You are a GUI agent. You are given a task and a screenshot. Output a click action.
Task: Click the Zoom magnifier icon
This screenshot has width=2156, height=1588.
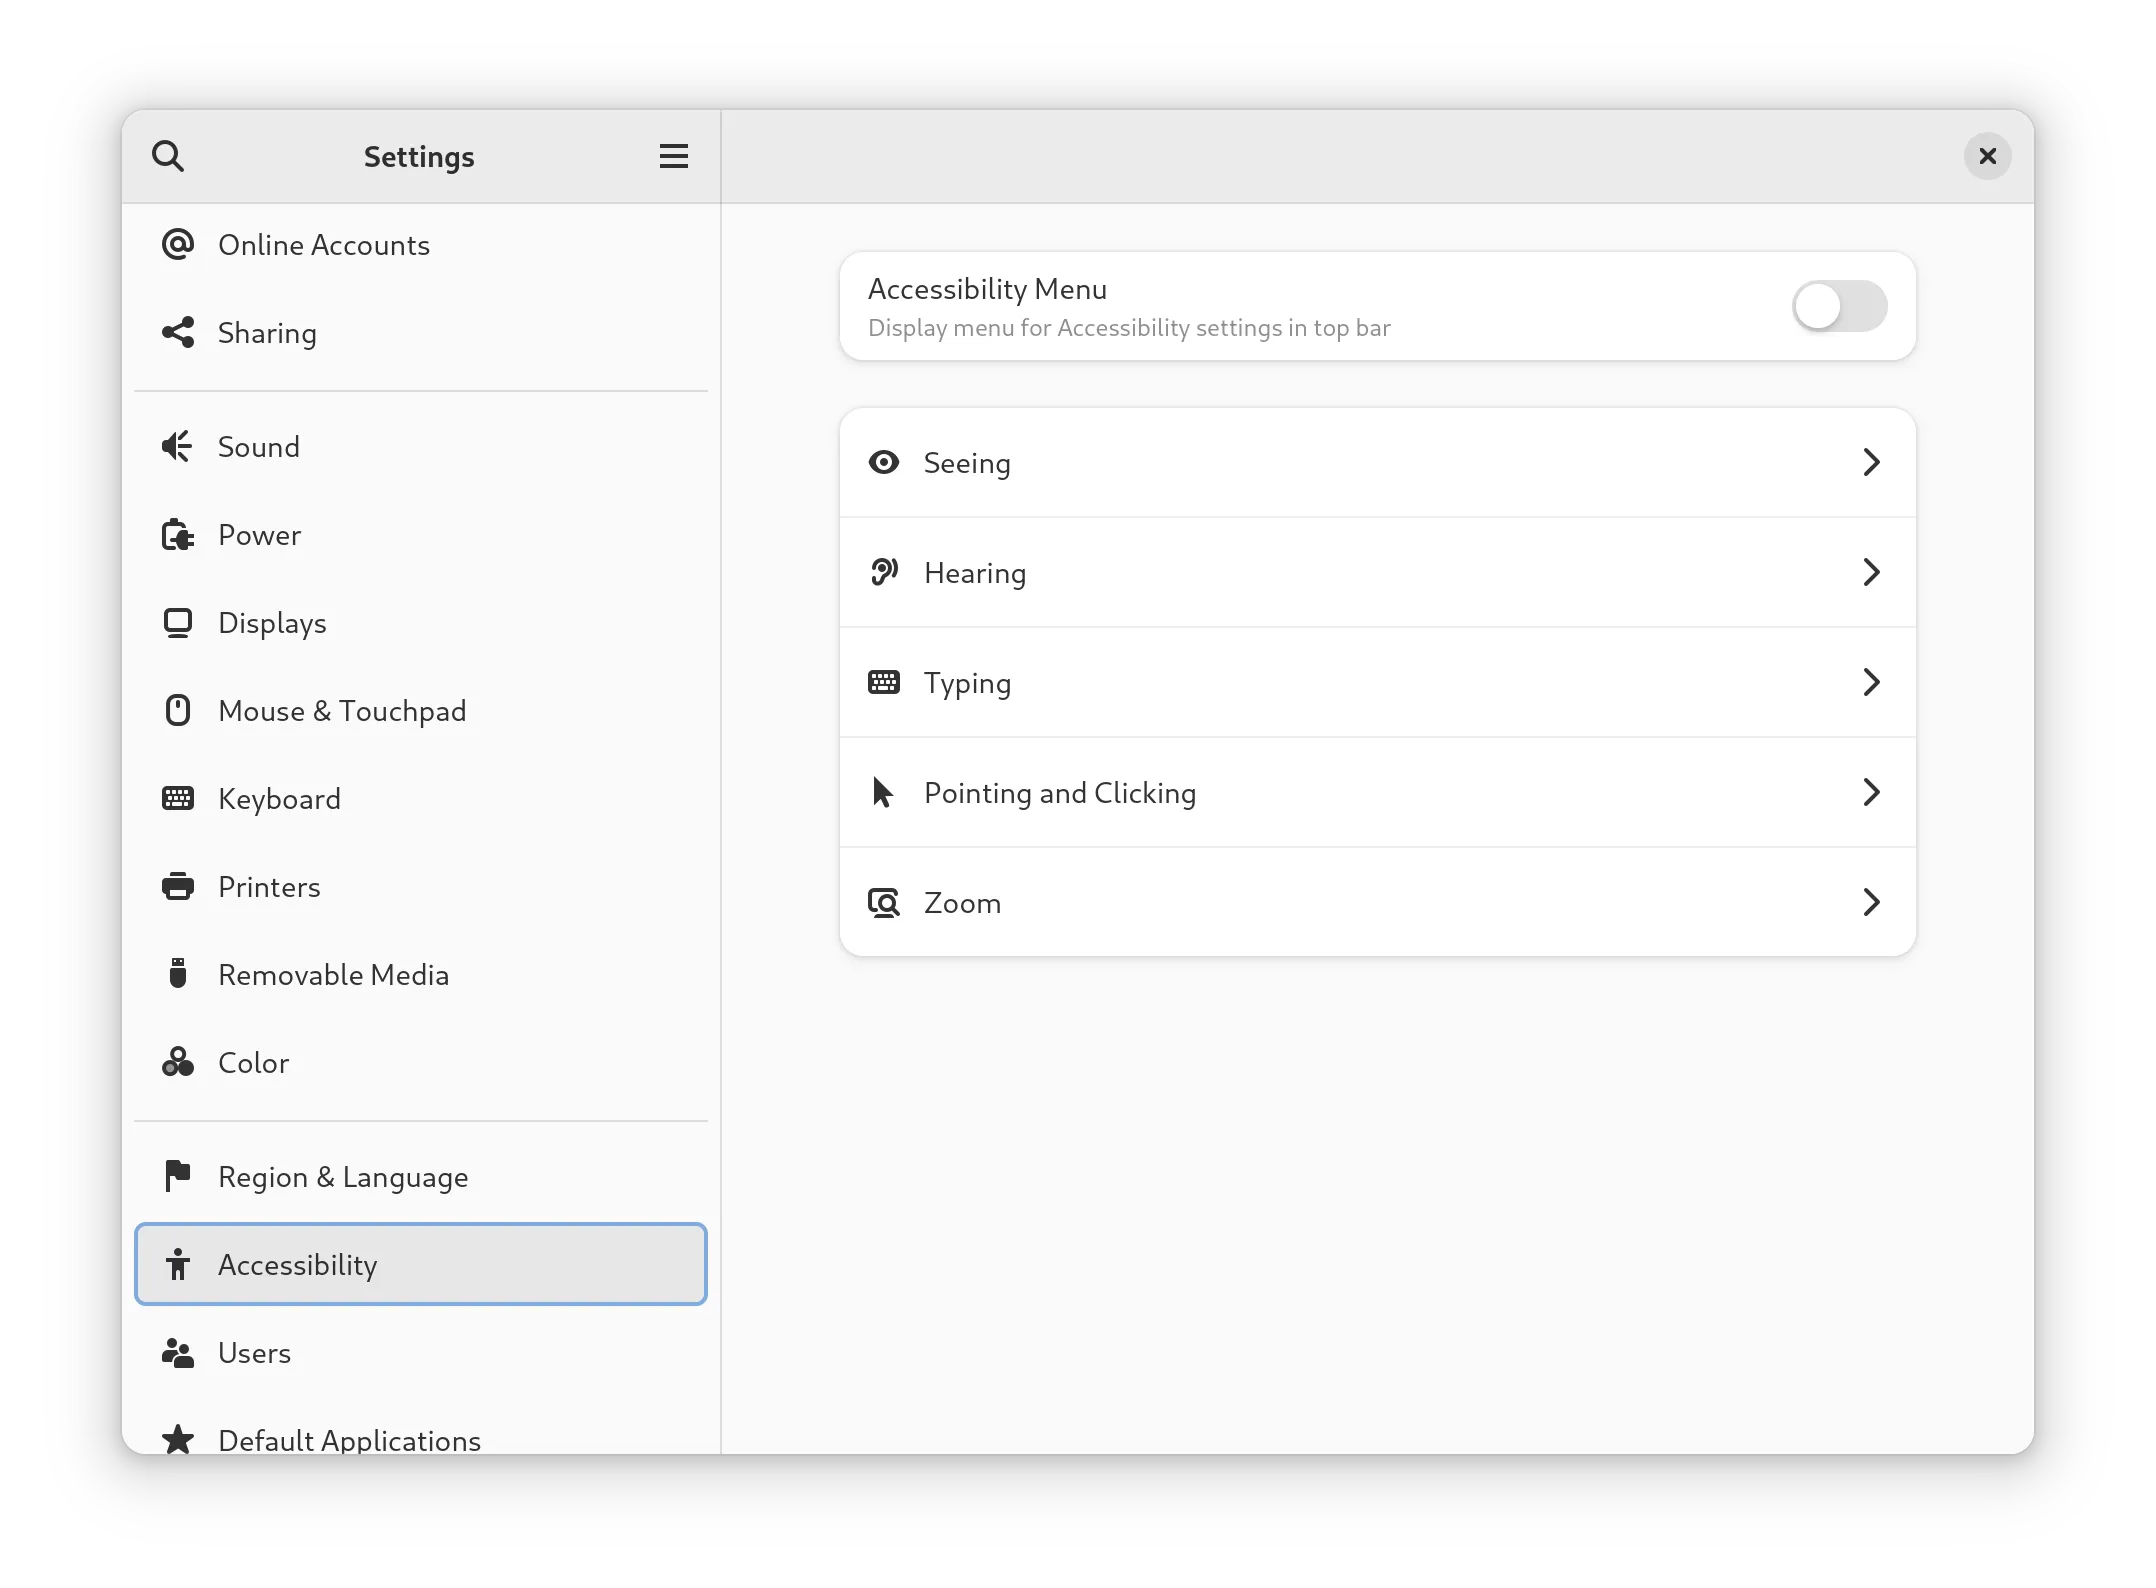[x=883, y=903]
